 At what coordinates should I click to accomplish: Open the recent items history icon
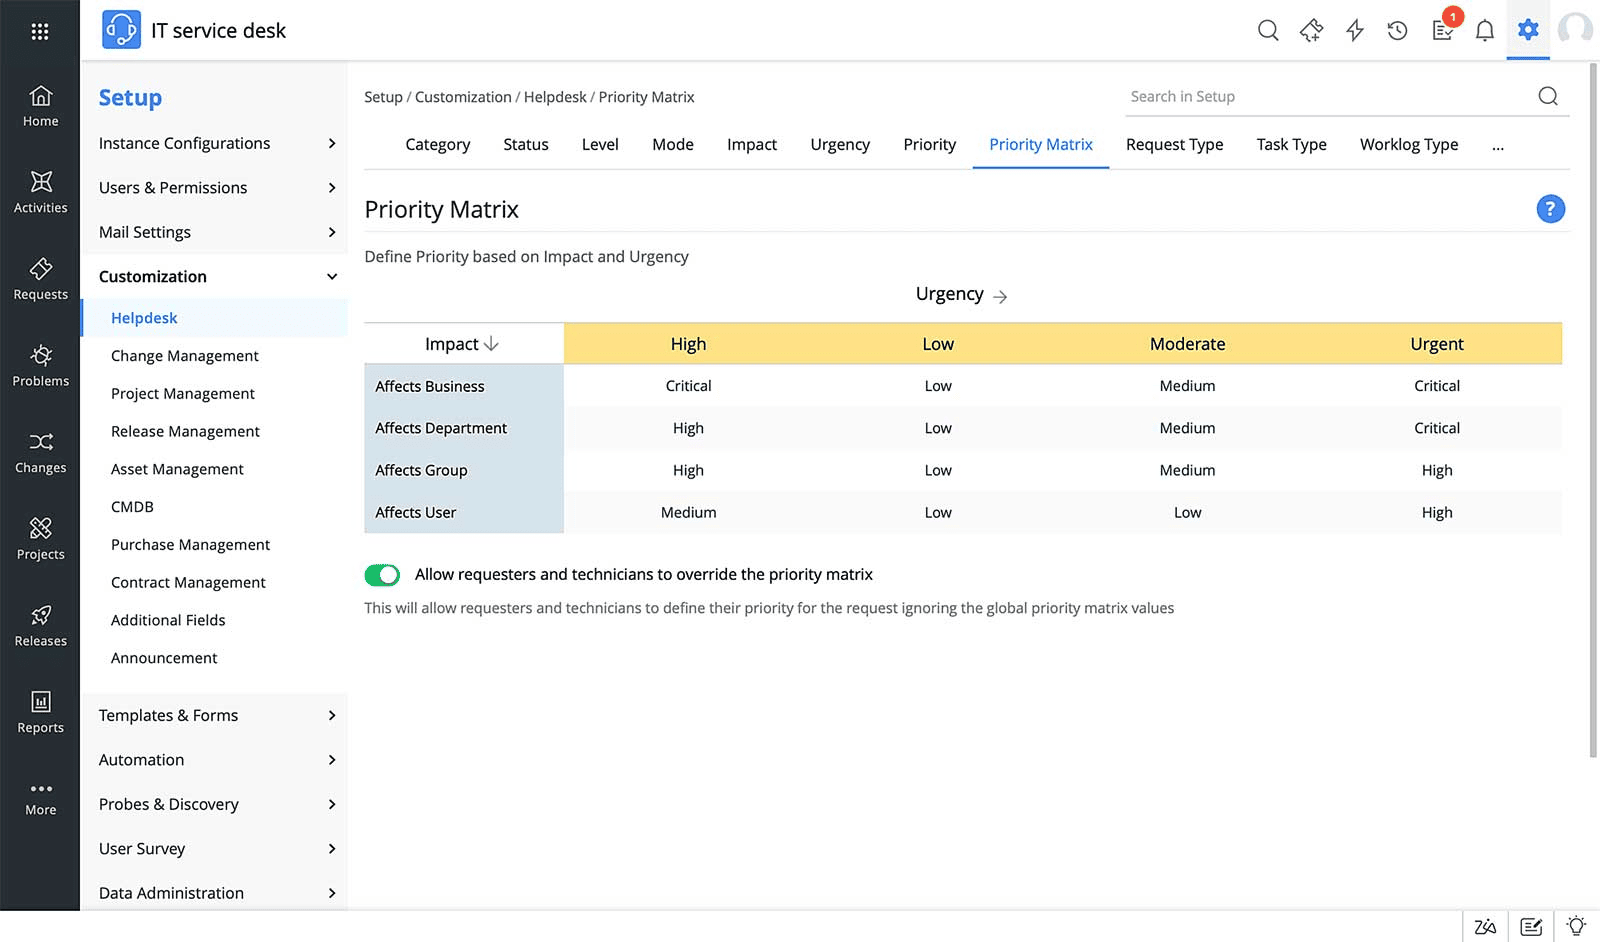point(1397,31)
